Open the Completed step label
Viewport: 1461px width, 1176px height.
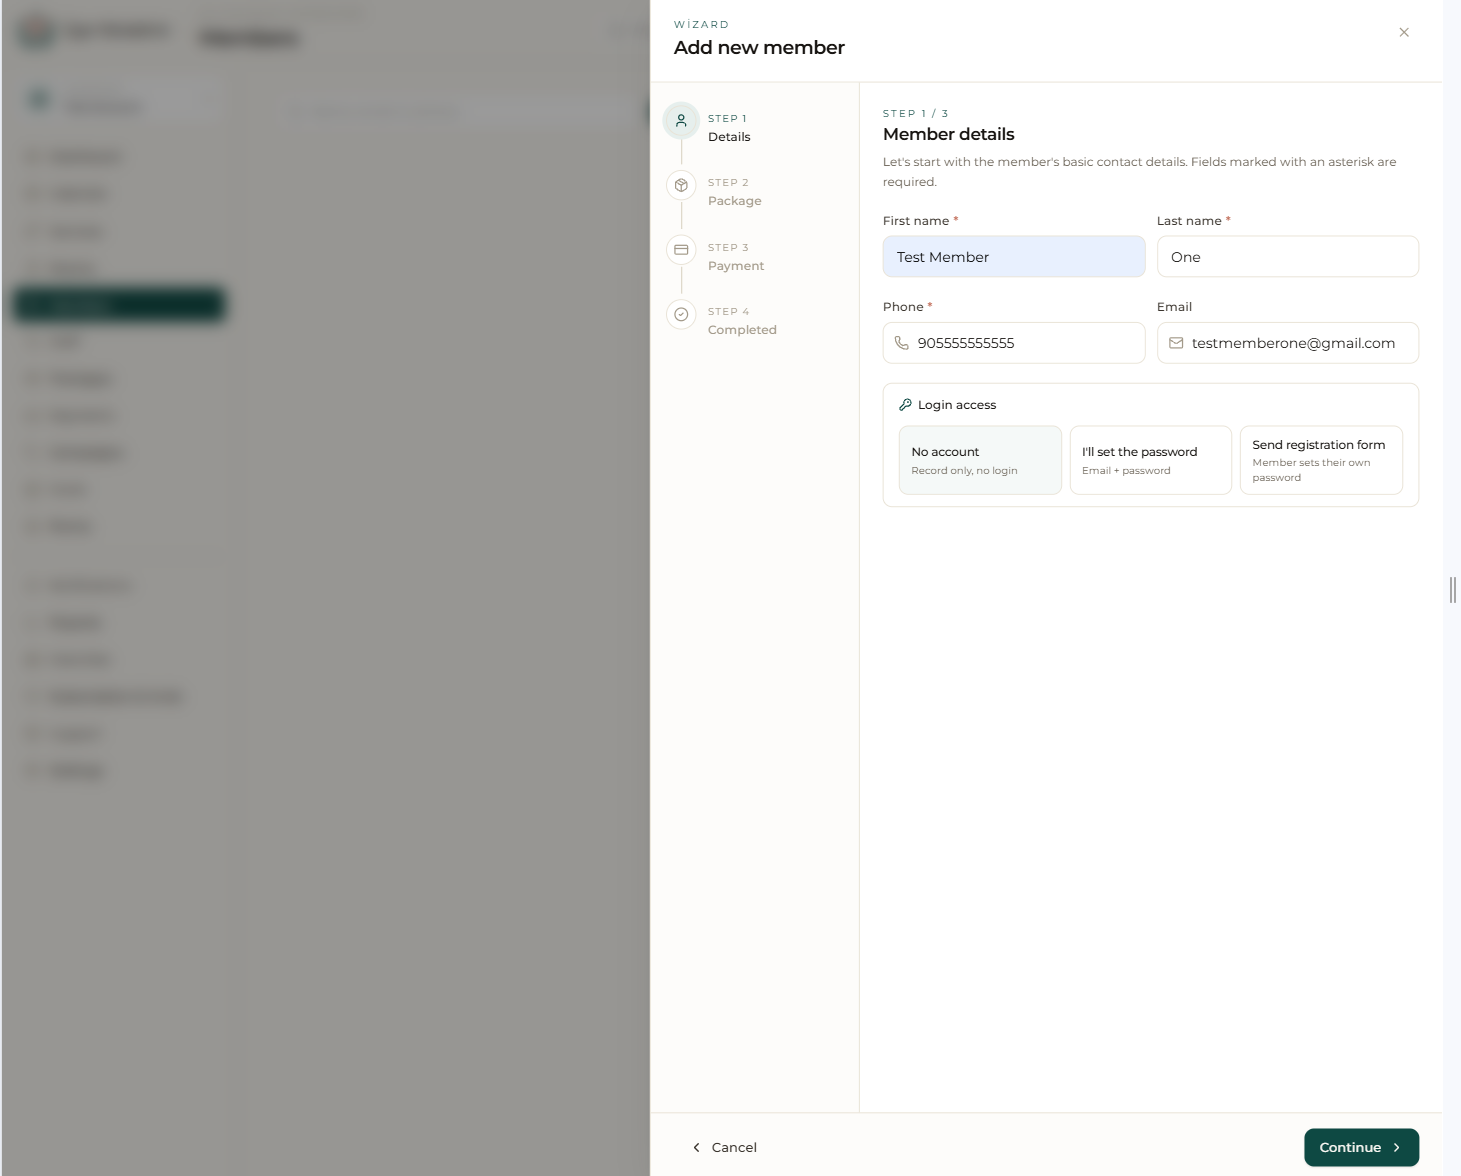(742, 330)
